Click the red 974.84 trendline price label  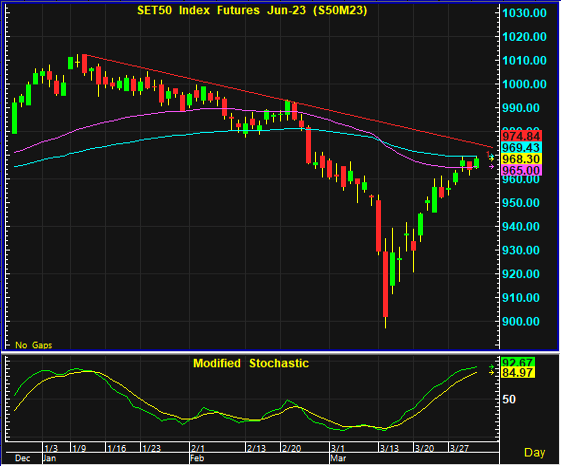[522, 136]
